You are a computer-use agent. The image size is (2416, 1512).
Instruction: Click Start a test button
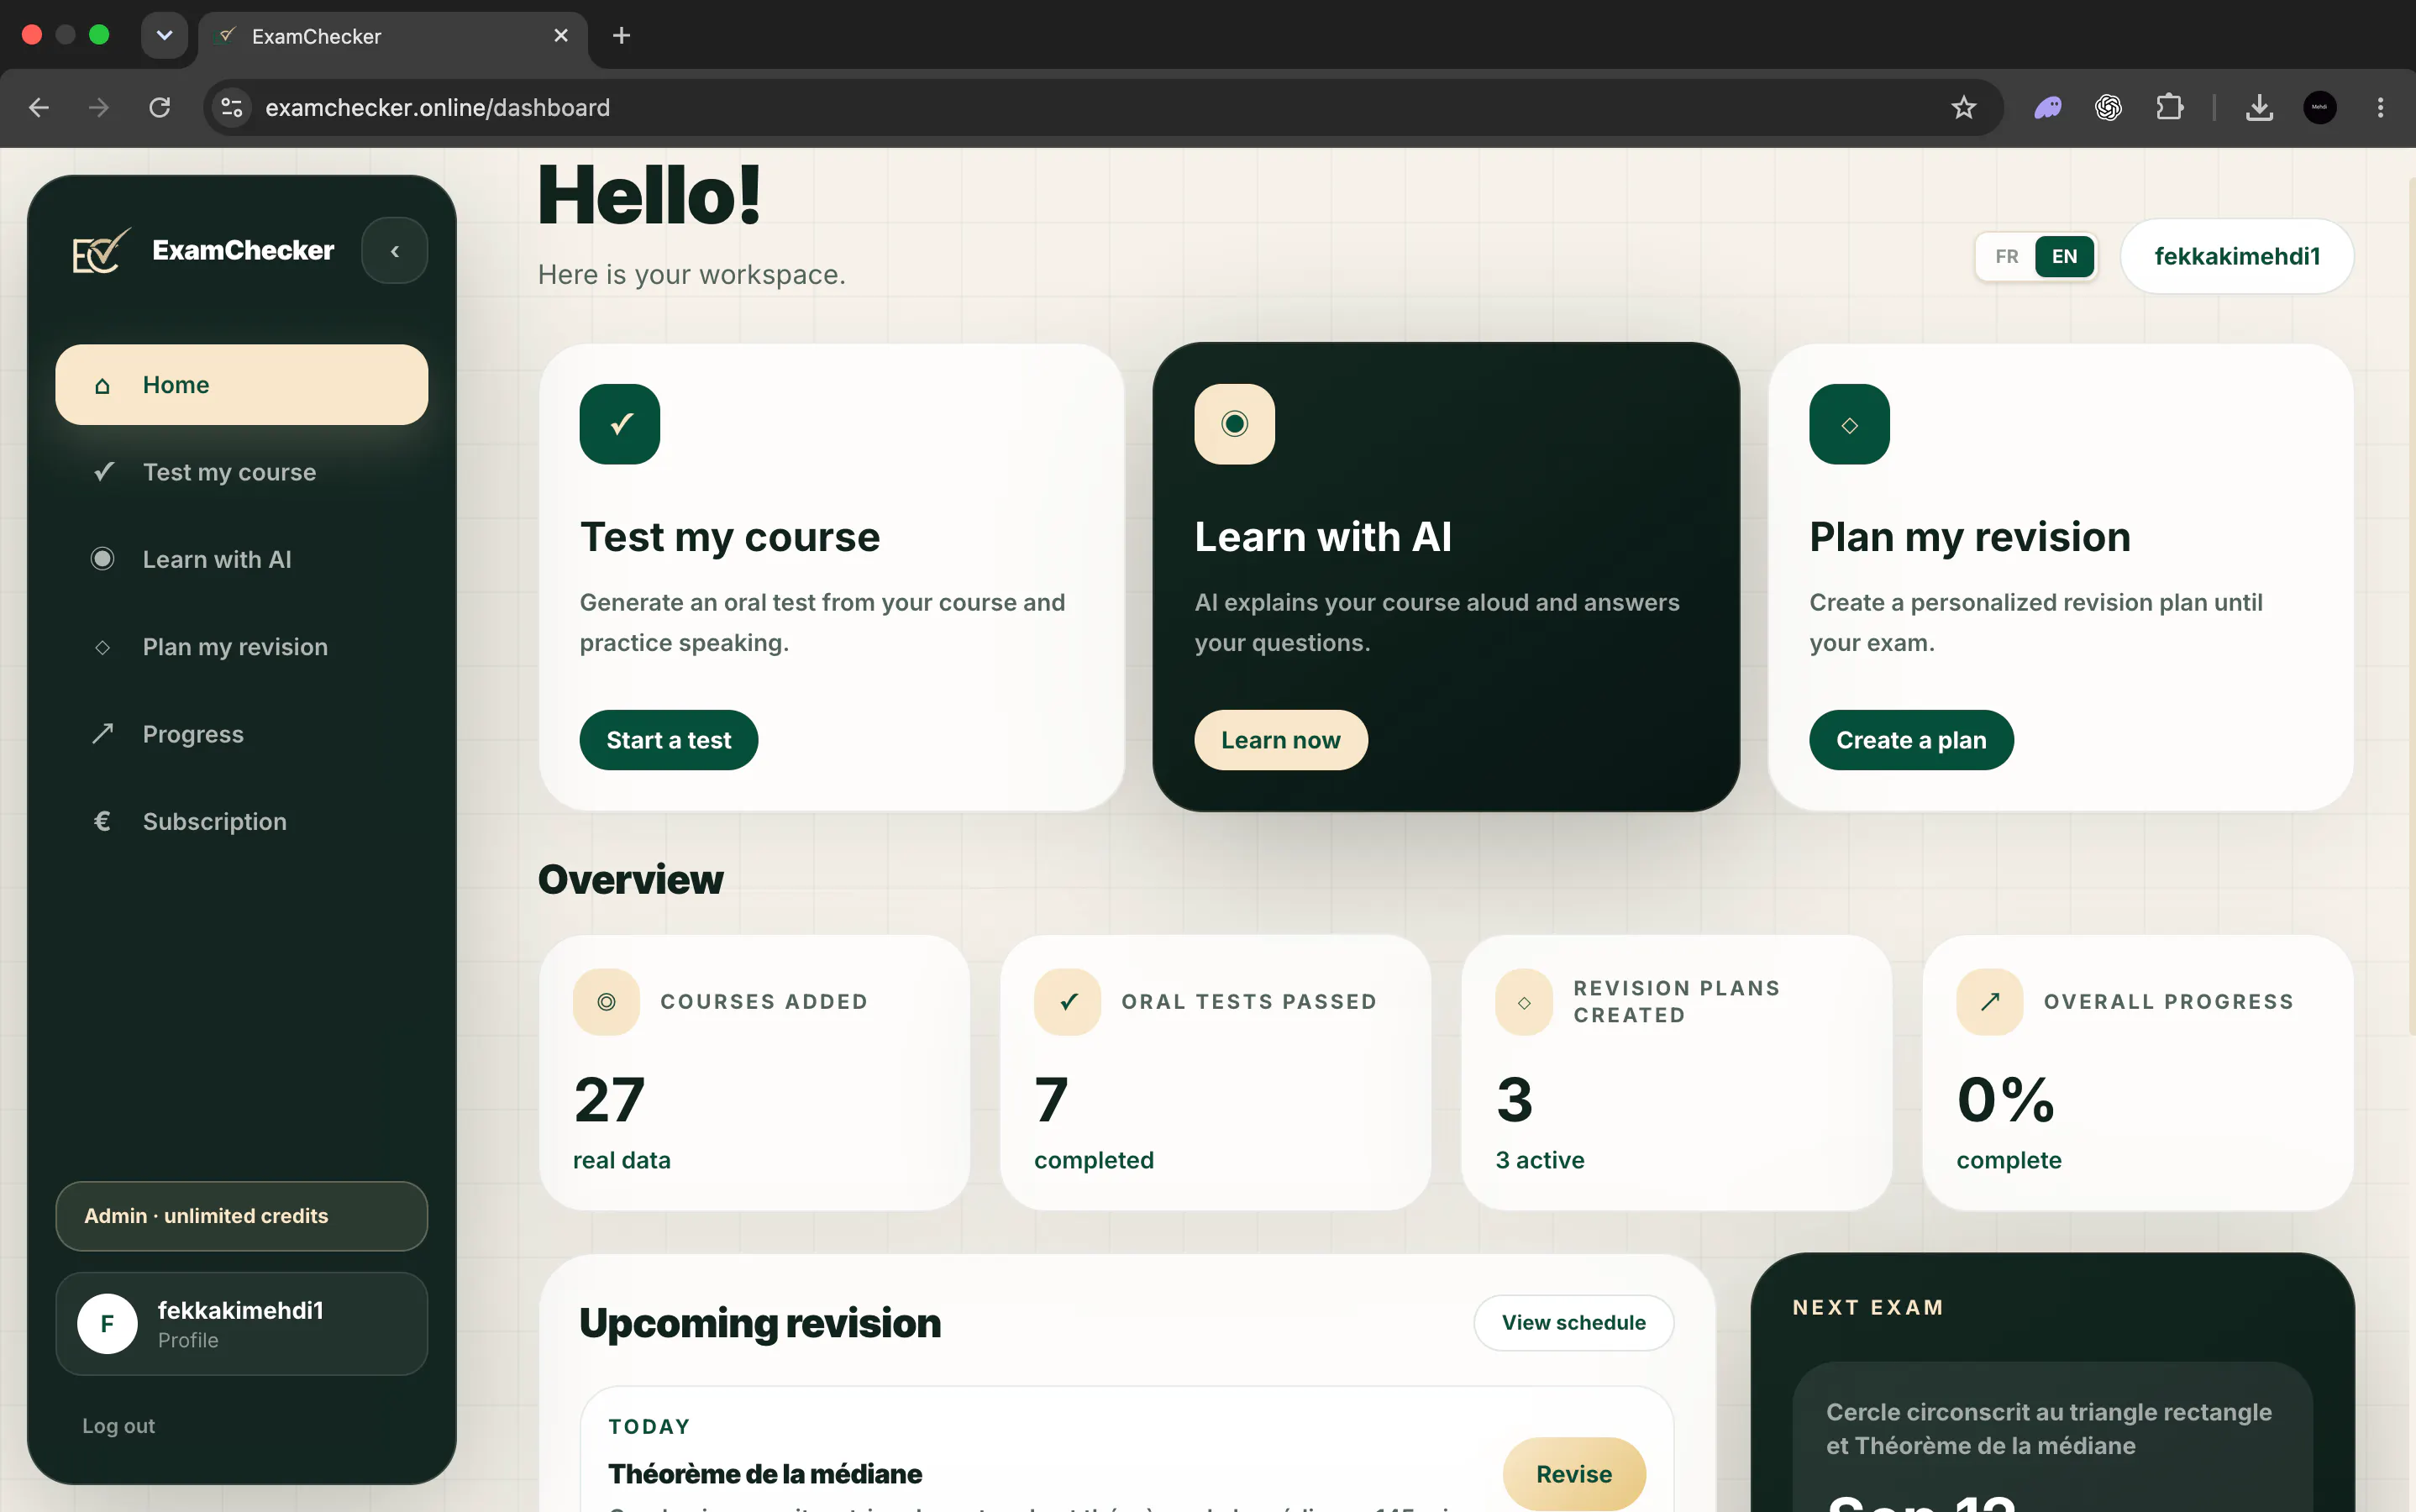[x=669, y=740]
